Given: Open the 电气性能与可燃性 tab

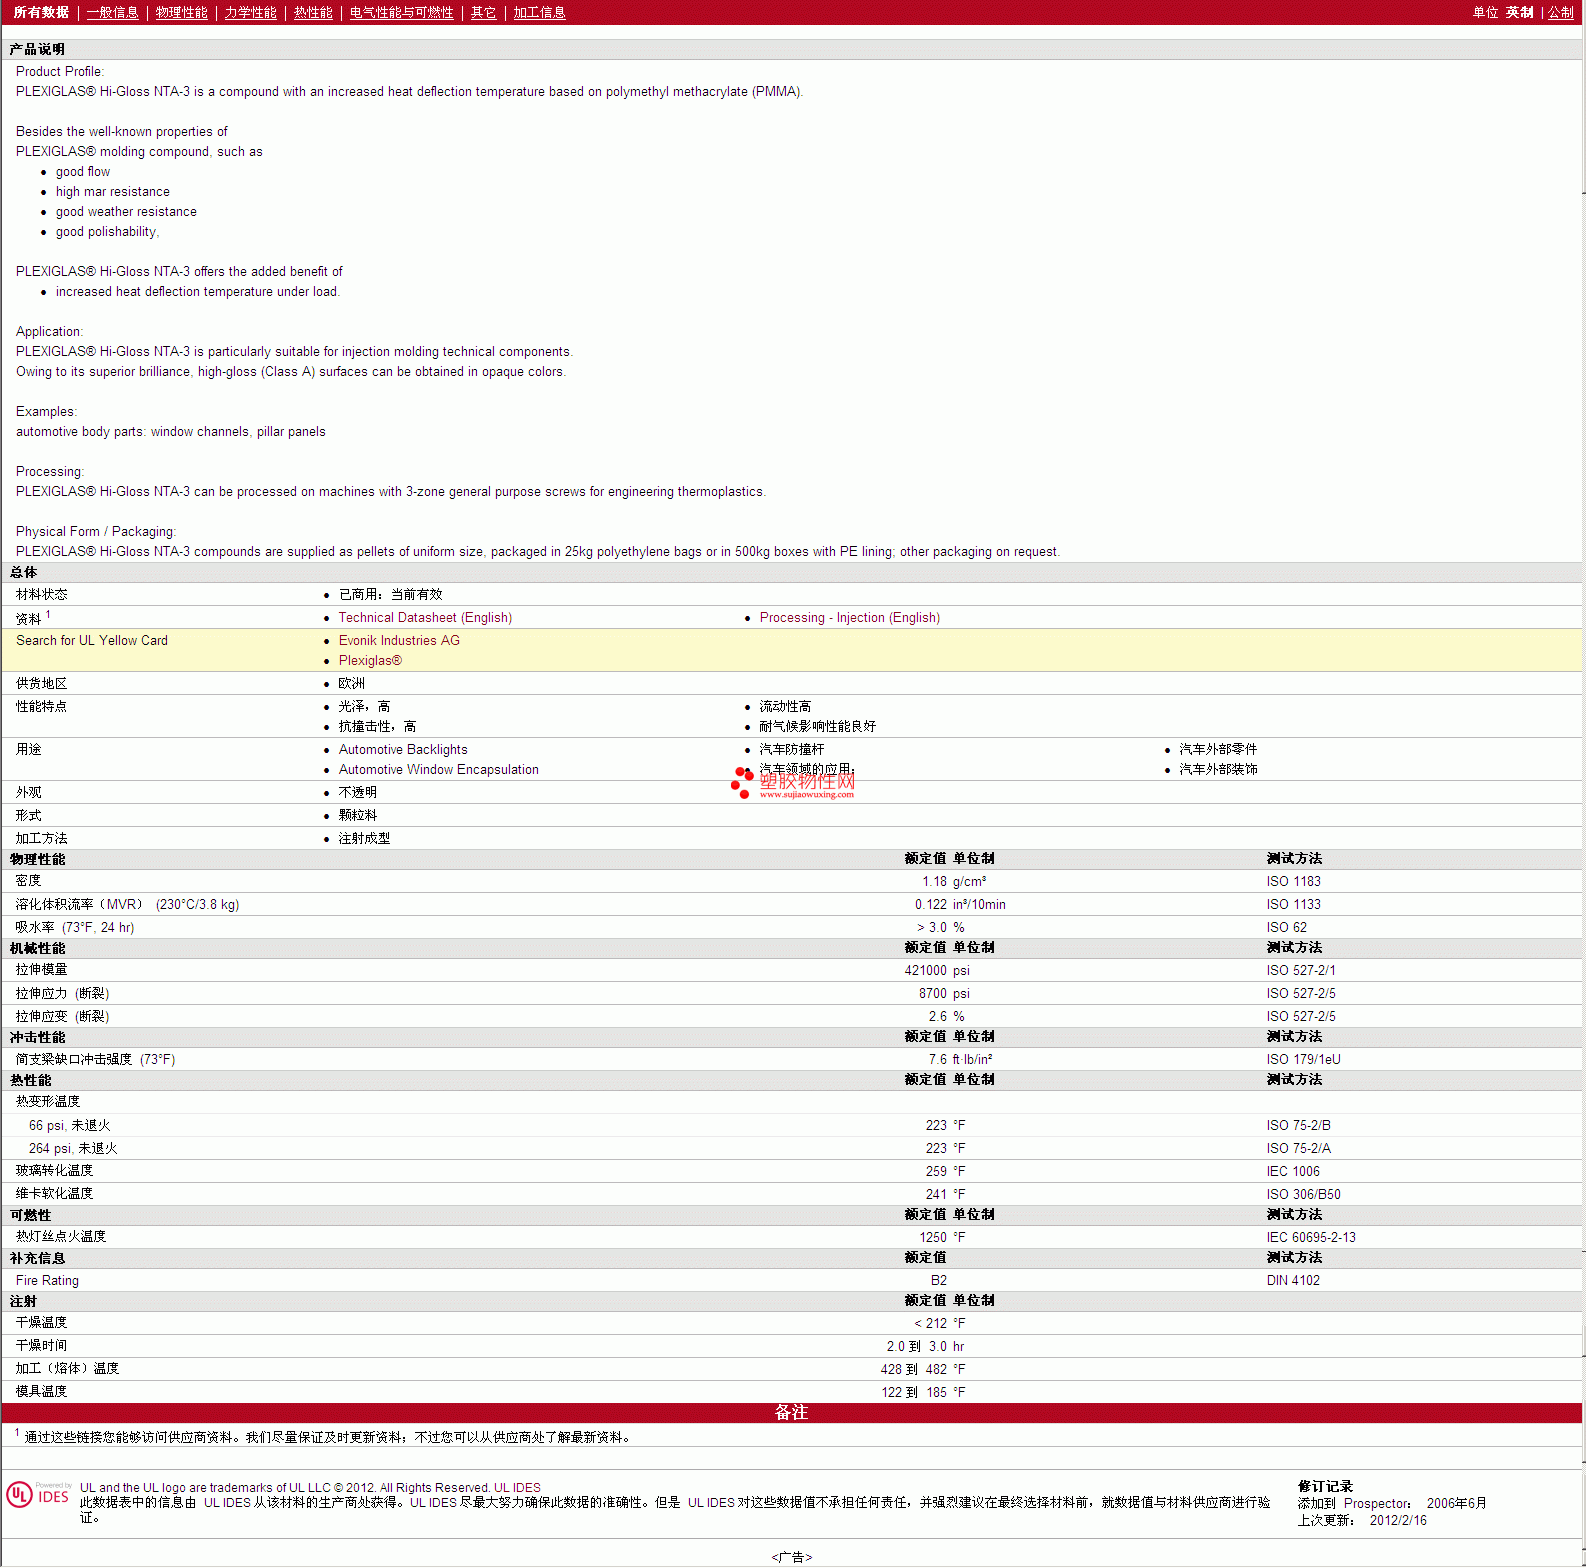Looking at the screenshot, I should pyautogui.click(x=401, y=12).
